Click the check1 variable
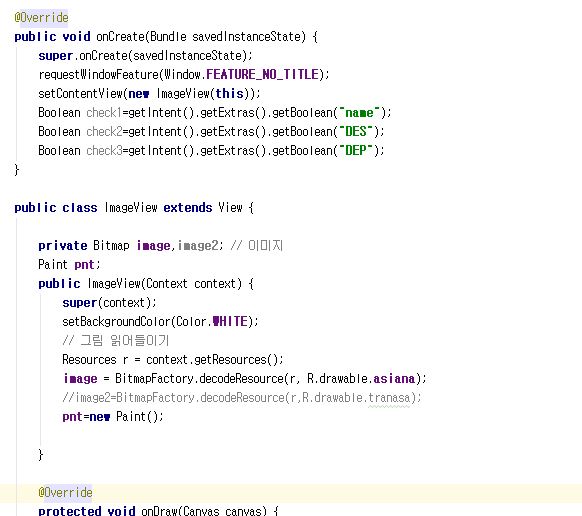 [x=104, y=112]
